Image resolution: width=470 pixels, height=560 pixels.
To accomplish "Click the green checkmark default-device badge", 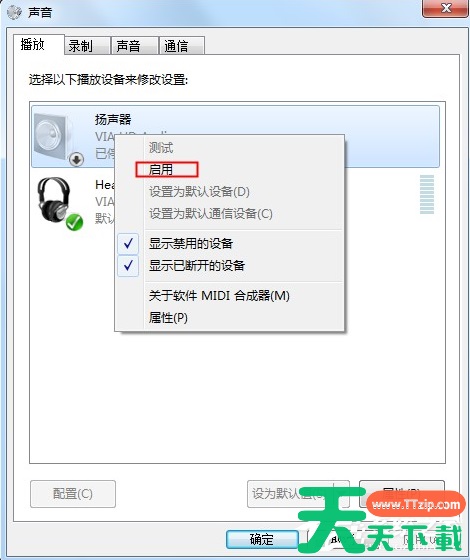I will (74, 222).
